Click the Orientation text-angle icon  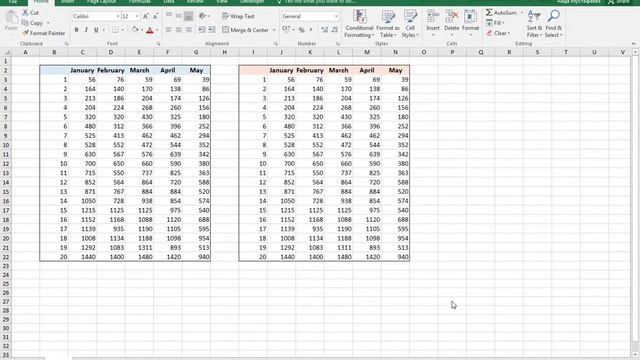tap(202, 16)
